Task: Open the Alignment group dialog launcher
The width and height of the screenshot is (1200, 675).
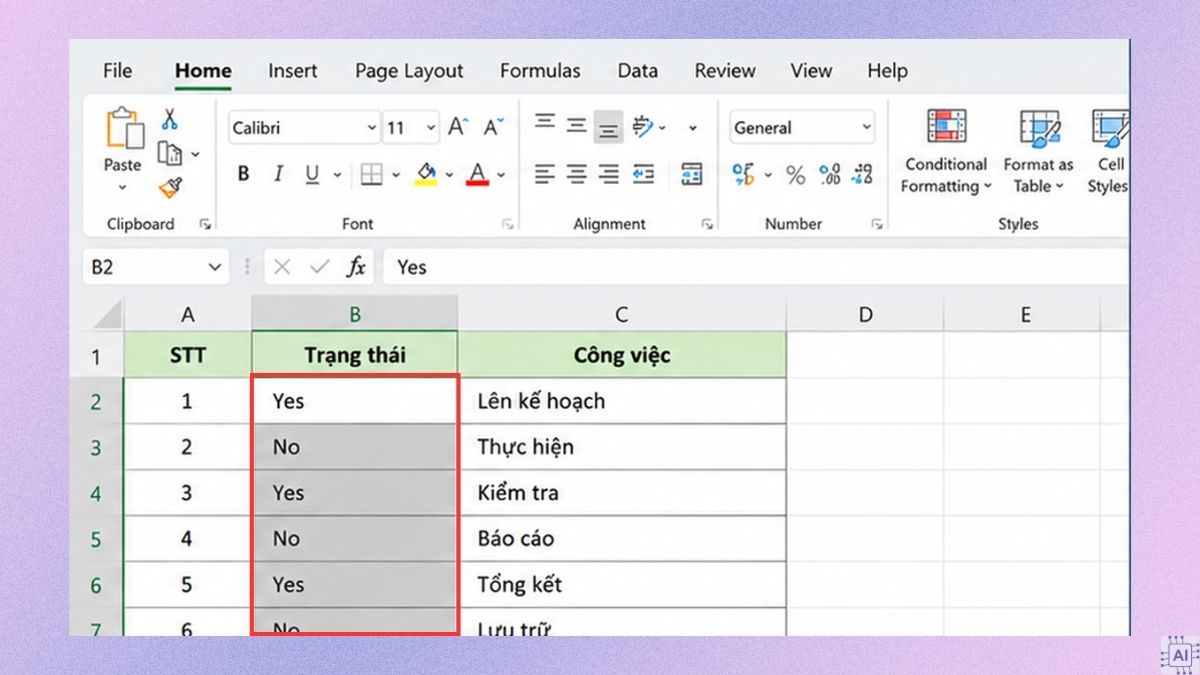Action: (x=707, y=225)
